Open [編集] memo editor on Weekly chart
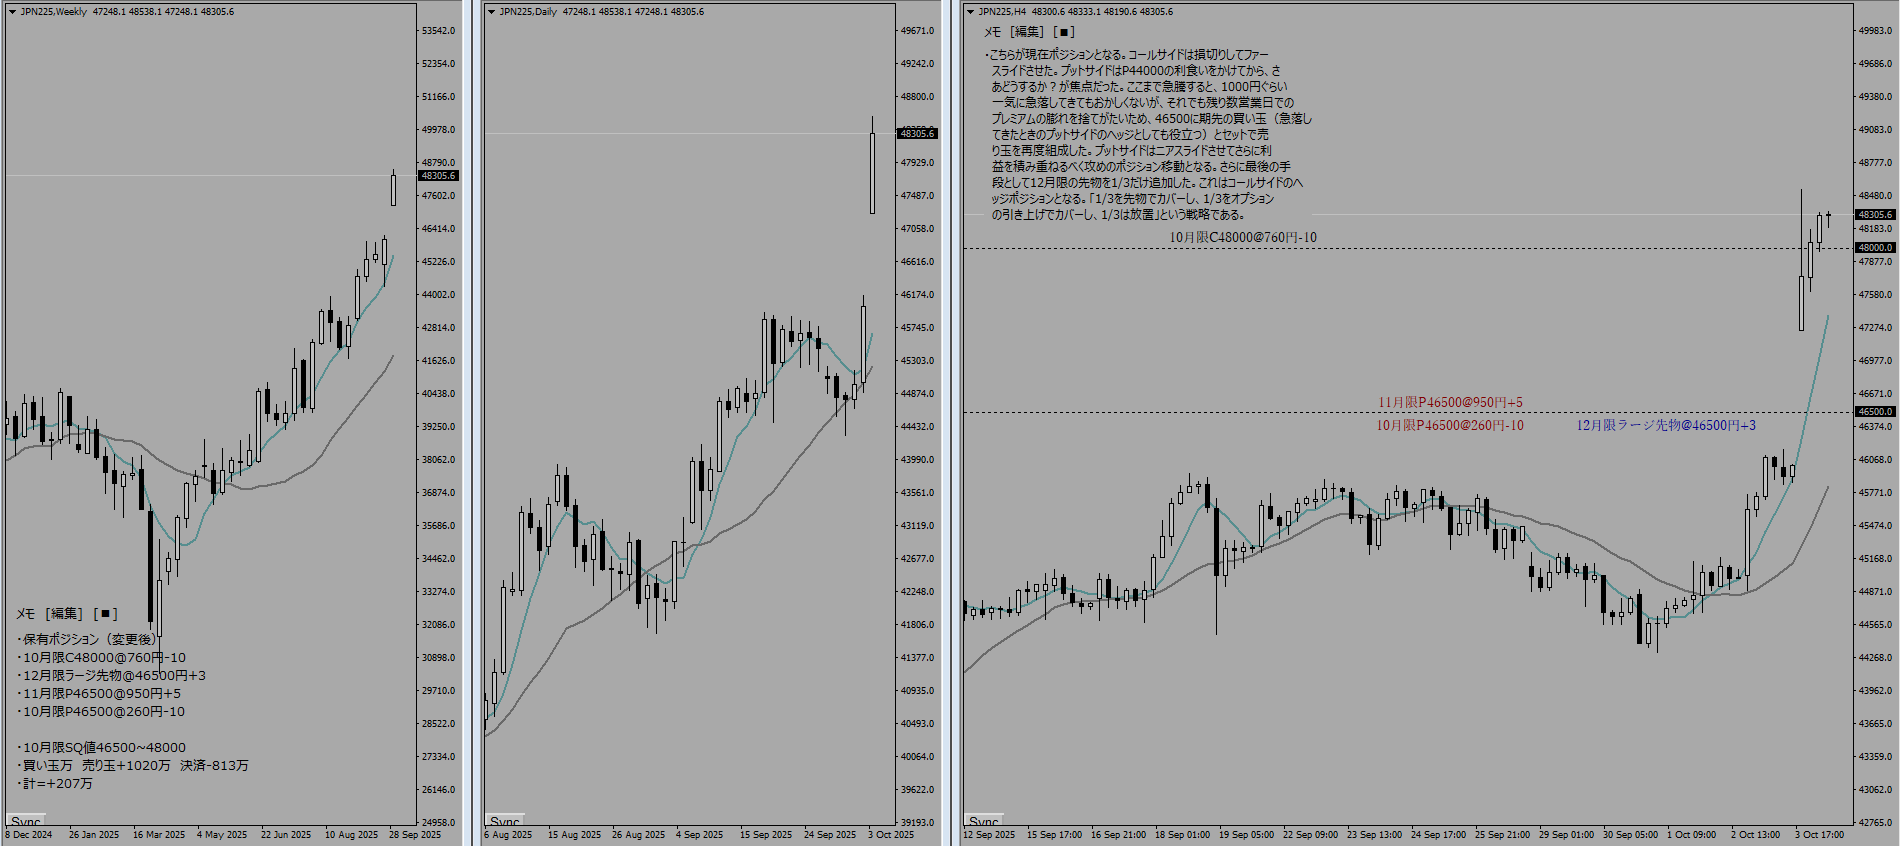1901x846 pixels. pyautogui.click(x=65, y=614)
